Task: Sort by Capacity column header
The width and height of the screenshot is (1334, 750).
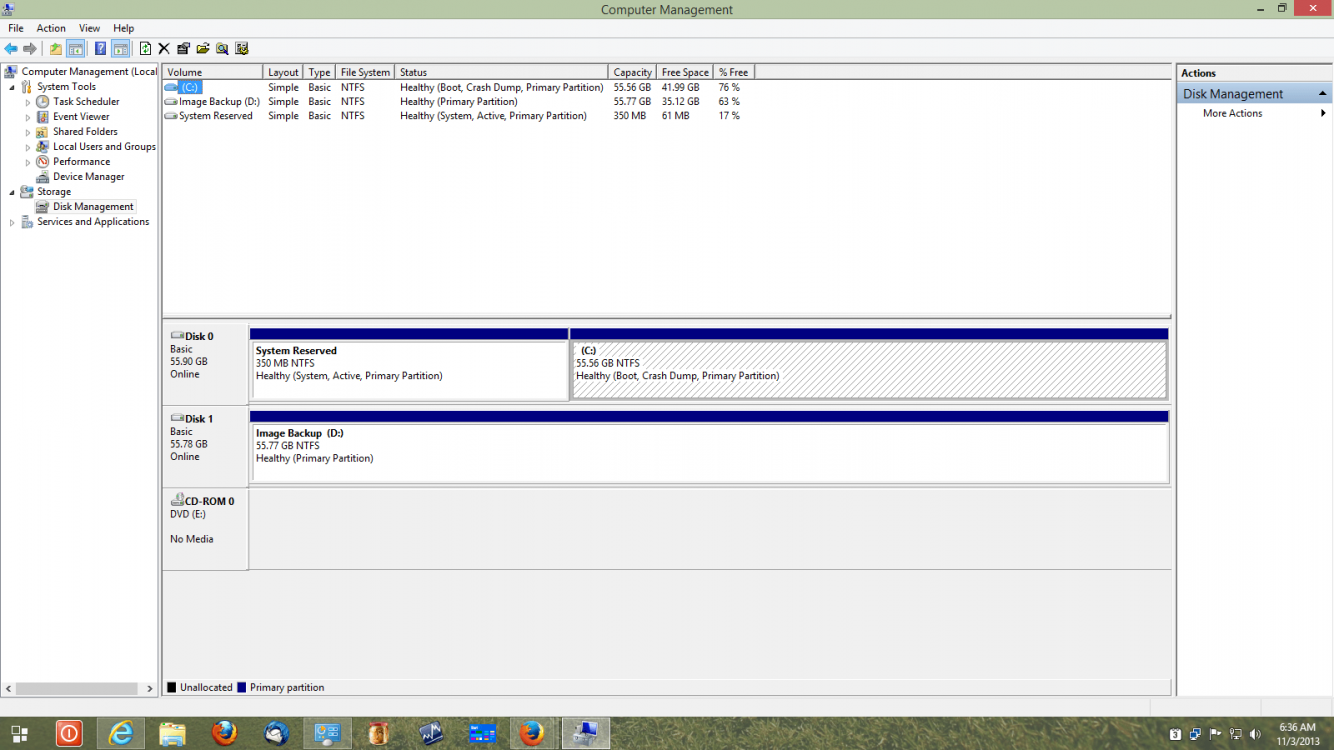Action: coord(632,72)
